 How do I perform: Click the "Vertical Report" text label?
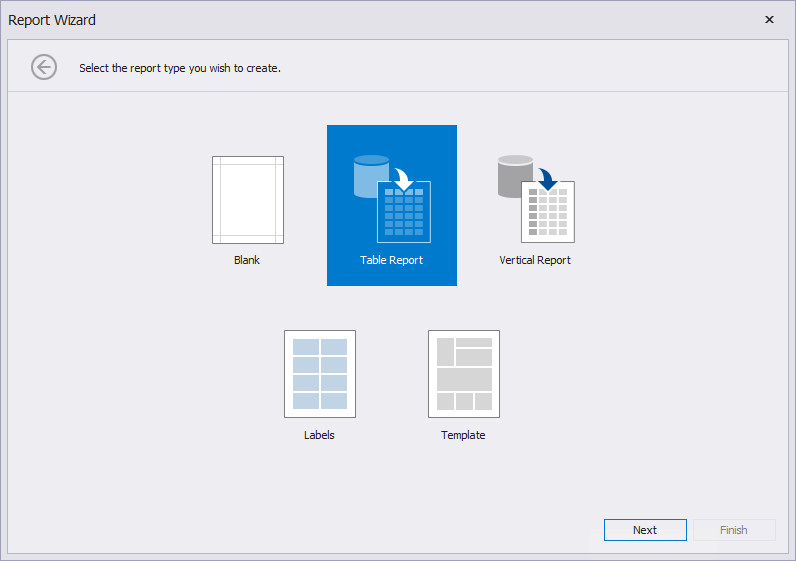point(535,260)
